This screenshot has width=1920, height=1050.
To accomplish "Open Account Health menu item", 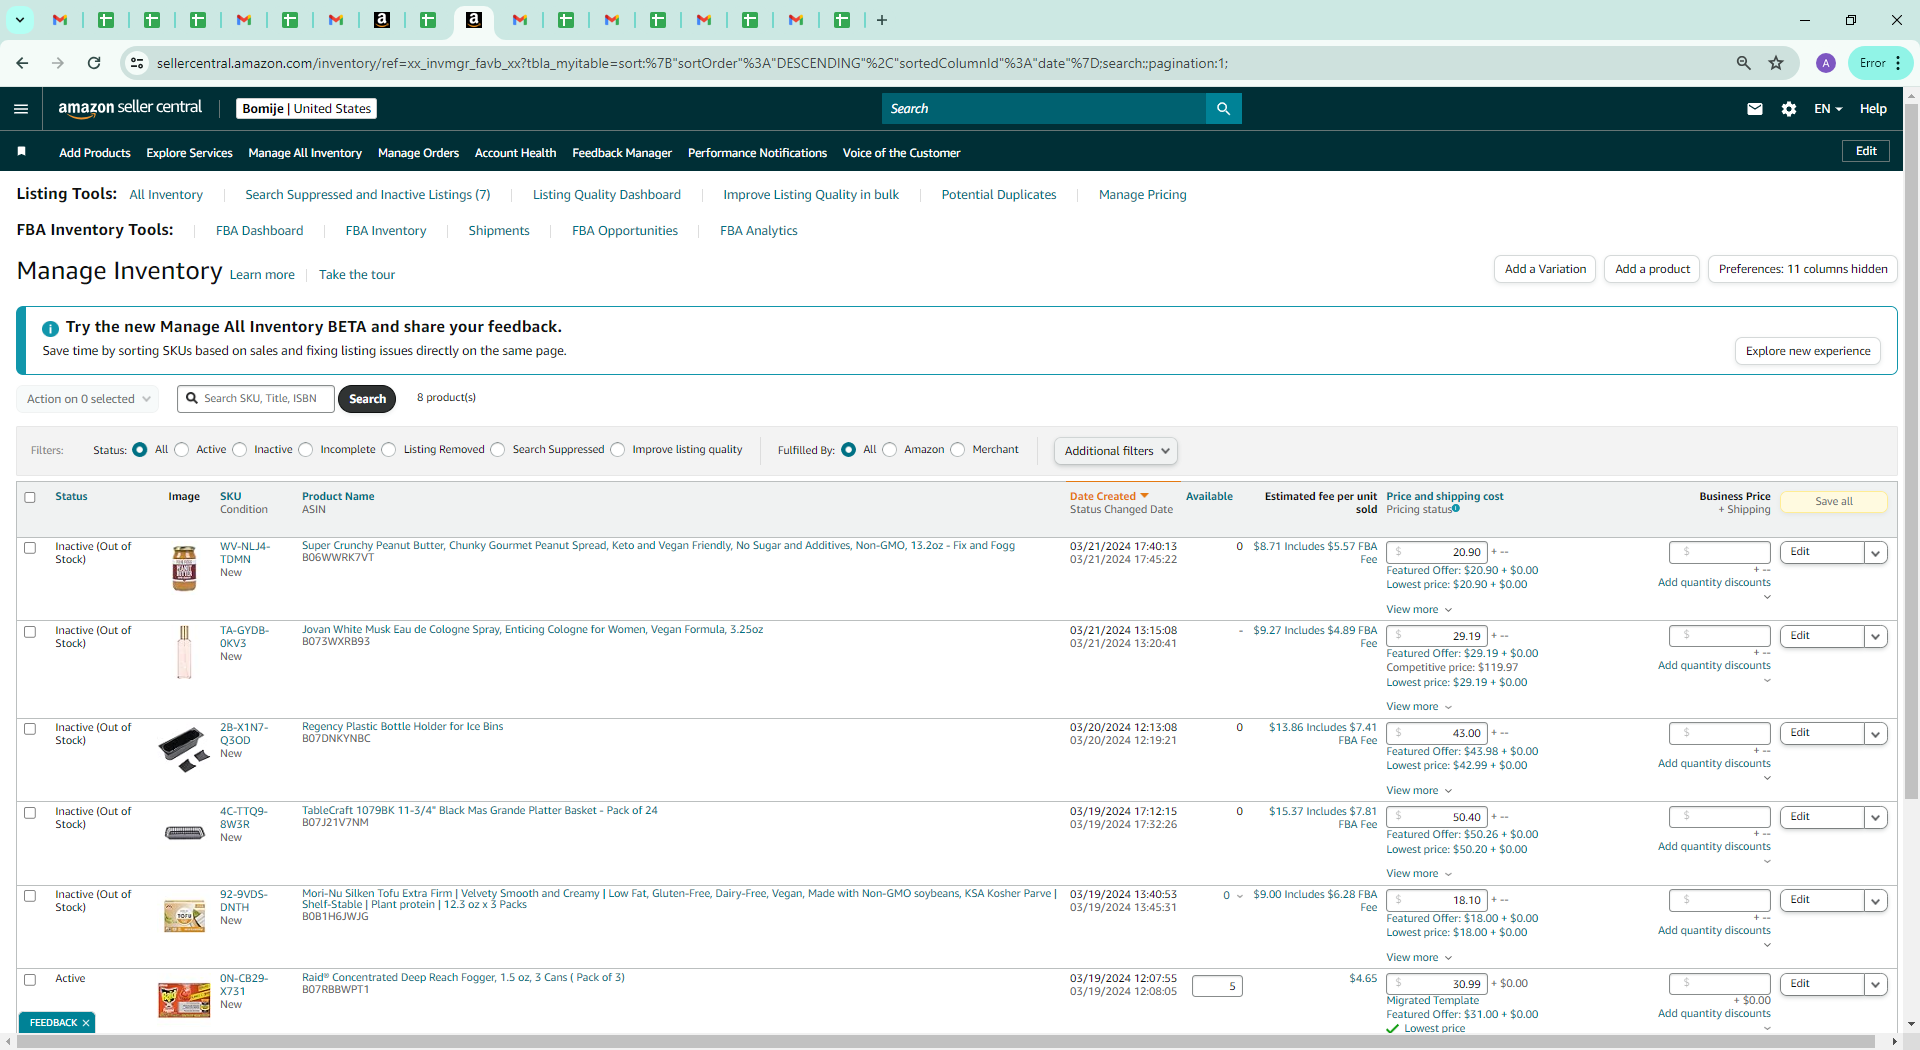I will click(515, 153).
